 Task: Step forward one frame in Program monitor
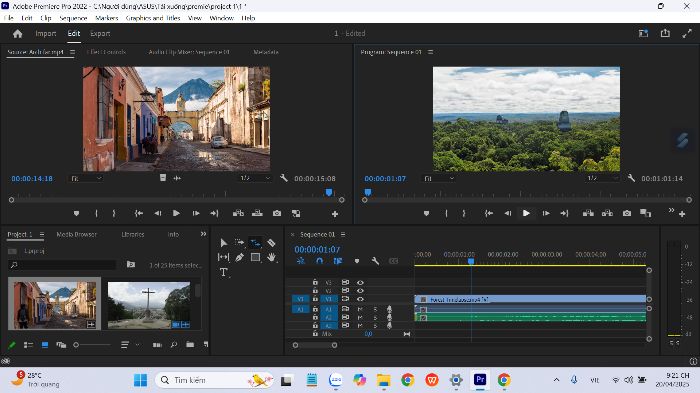546,213
